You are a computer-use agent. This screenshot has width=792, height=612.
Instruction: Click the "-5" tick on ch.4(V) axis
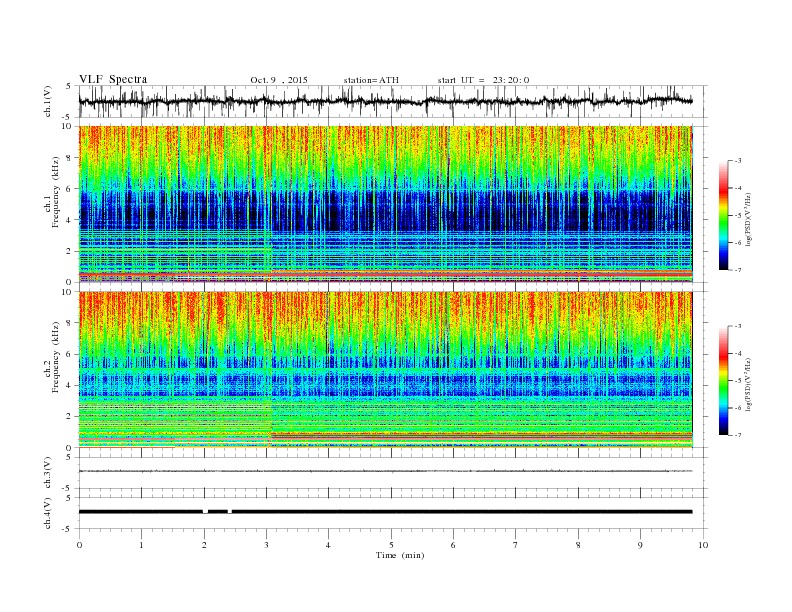pos(68,529)
